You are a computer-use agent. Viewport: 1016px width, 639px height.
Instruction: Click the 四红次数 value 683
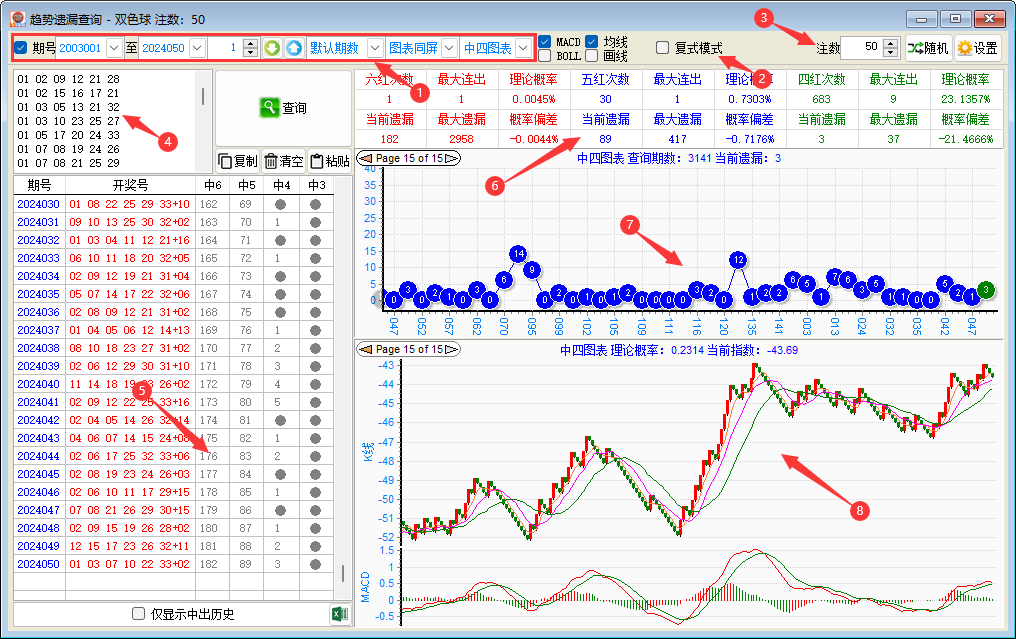click(x=821, y=99)
